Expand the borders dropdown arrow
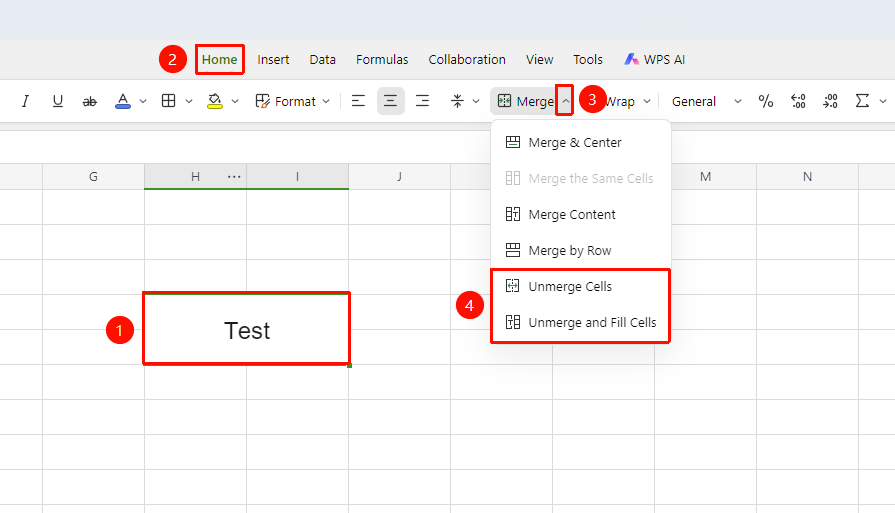Screen dimensions: 895x513 click(189, 102)
